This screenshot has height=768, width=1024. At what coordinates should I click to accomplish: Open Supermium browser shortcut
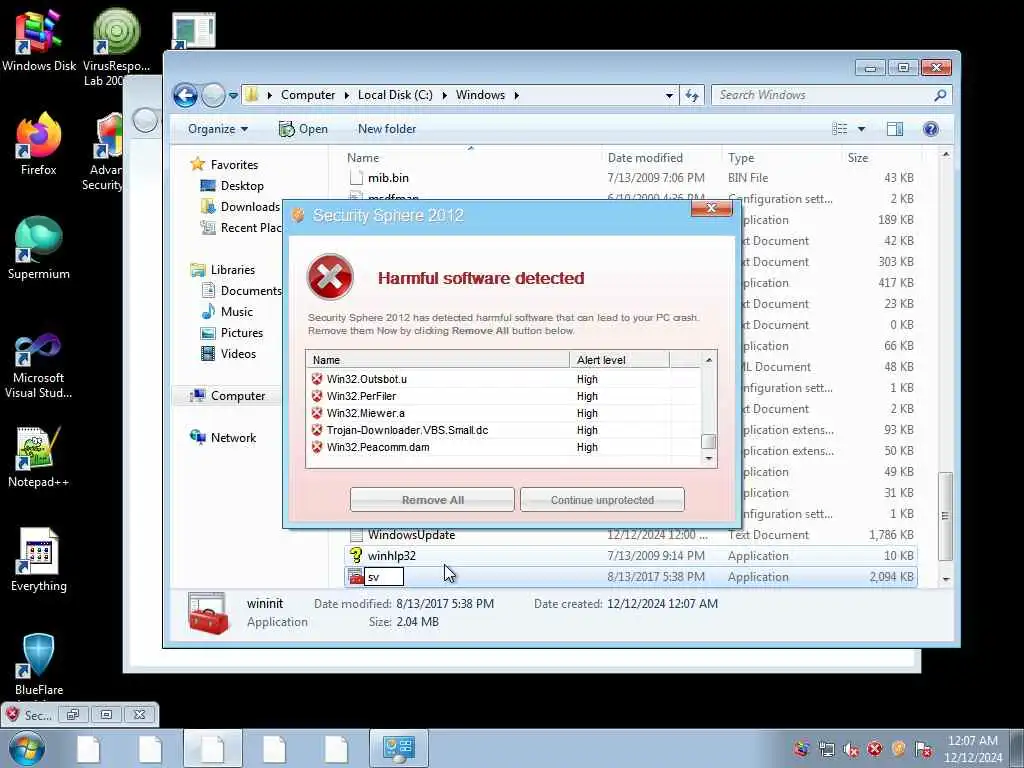(x=39, y=248)
